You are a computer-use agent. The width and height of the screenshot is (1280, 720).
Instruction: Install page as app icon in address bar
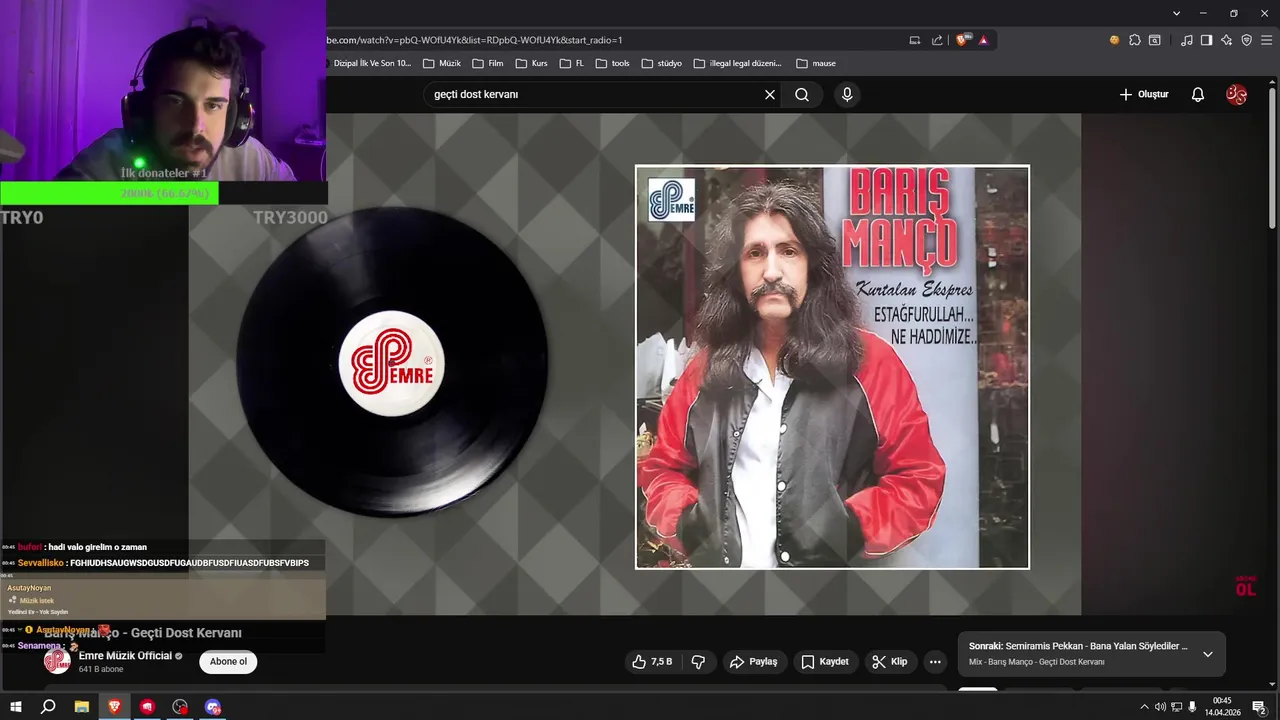(x=914, y=40)
